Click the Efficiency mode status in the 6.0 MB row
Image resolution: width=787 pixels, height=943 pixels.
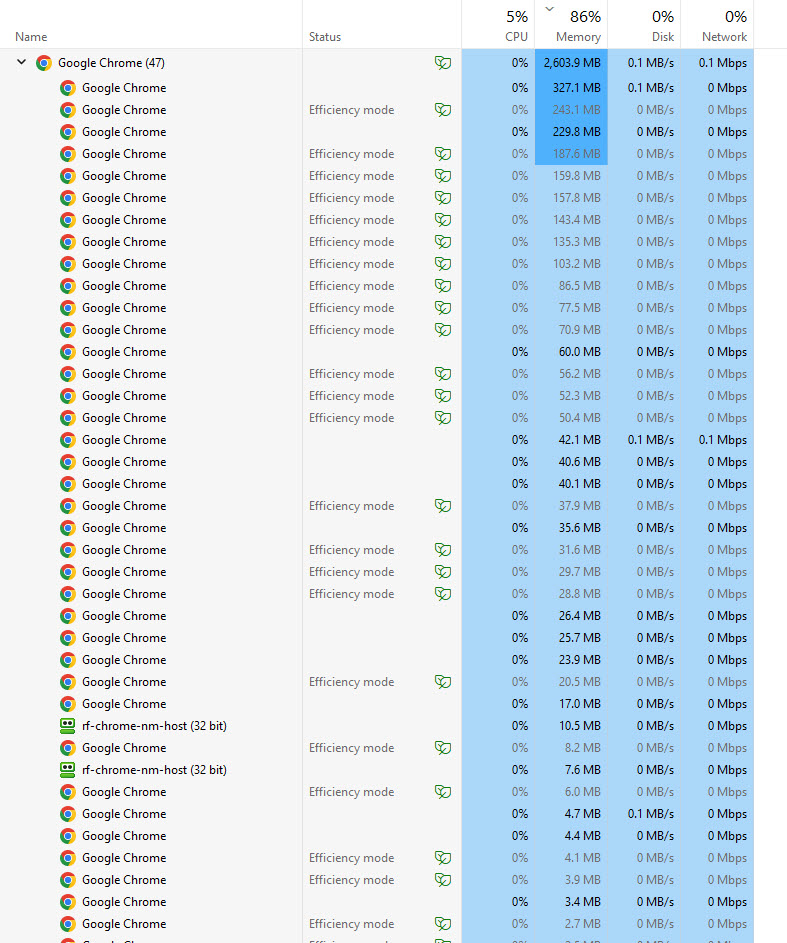[352, 791]
